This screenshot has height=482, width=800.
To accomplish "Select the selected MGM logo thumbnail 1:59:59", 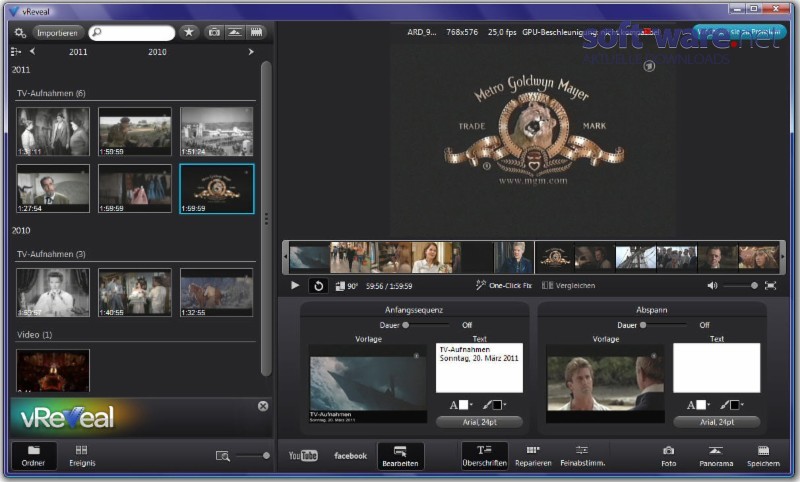I will click(217, 189).
